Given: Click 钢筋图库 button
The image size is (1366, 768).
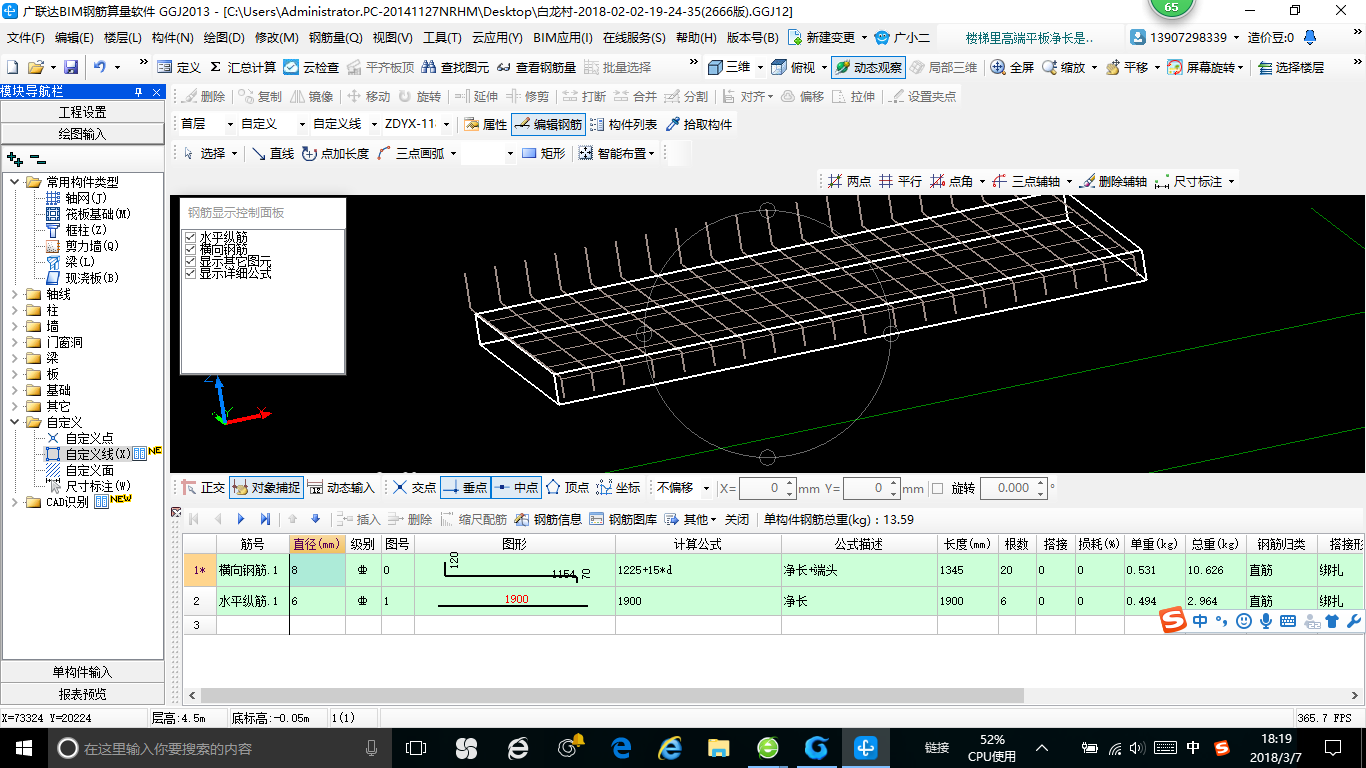Looking at the screenshot, I should click(x=623, y=519).
